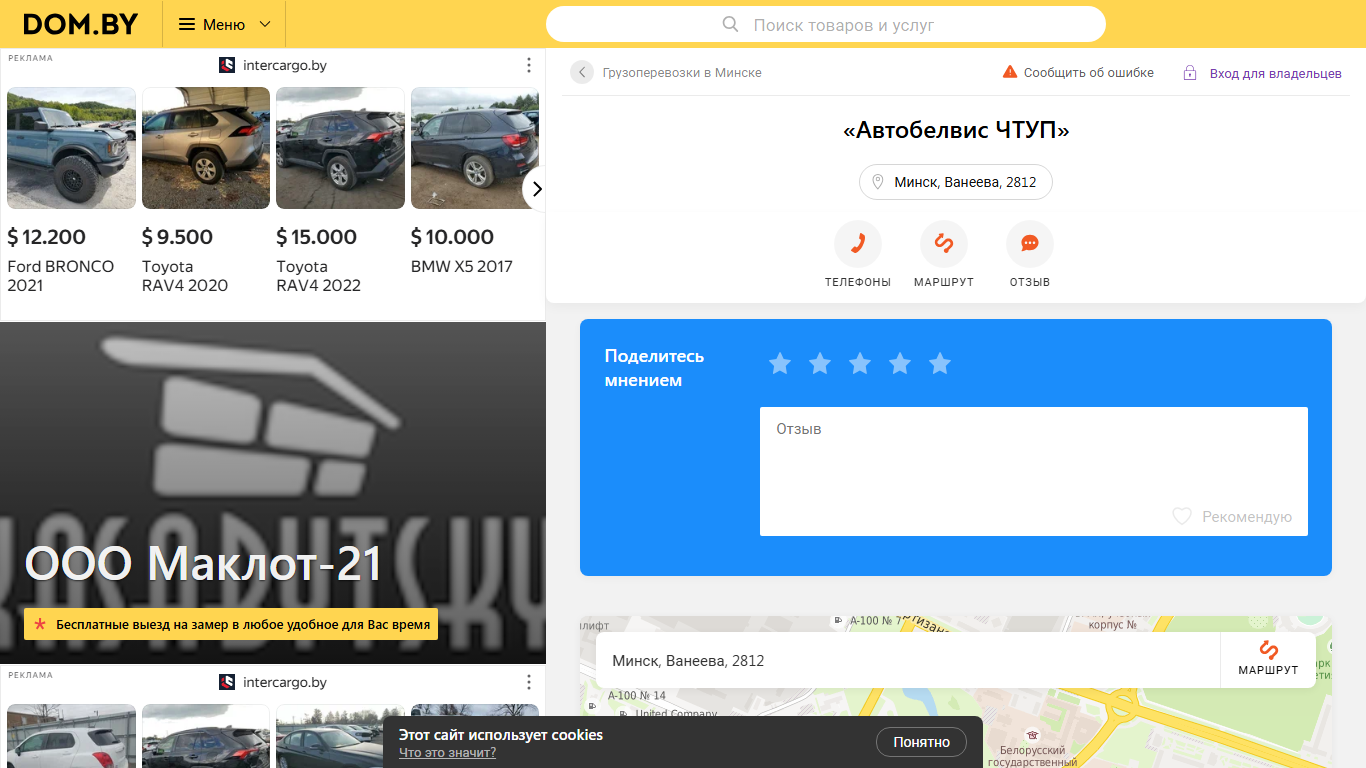Accept cookies with Понятно button
Viewport: 1366px width, 768px height.
pyautogui.click(x=921, y=742)
